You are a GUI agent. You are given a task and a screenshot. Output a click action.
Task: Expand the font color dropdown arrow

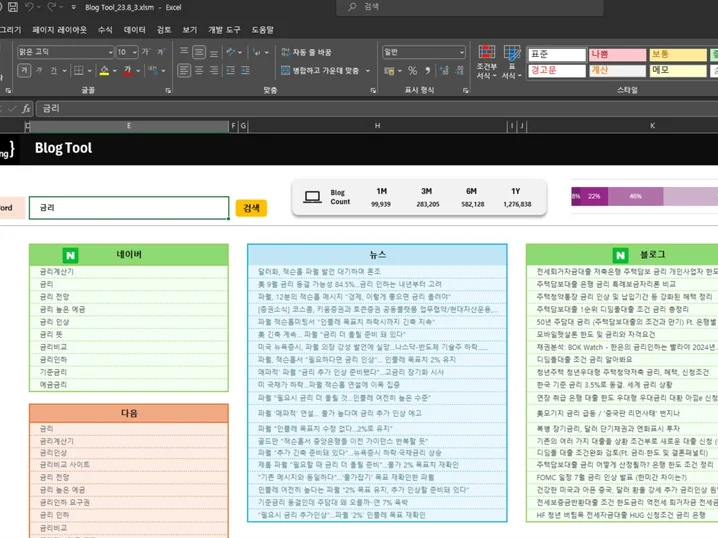tap(138, 71)
